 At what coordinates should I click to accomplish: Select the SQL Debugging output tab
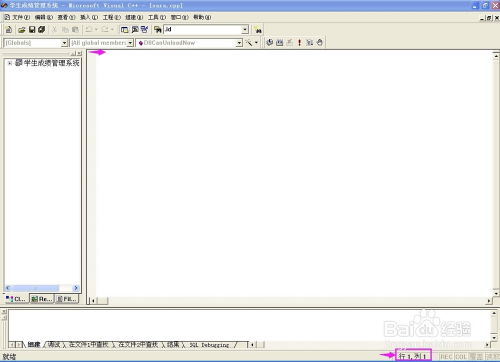pos(209,345)
